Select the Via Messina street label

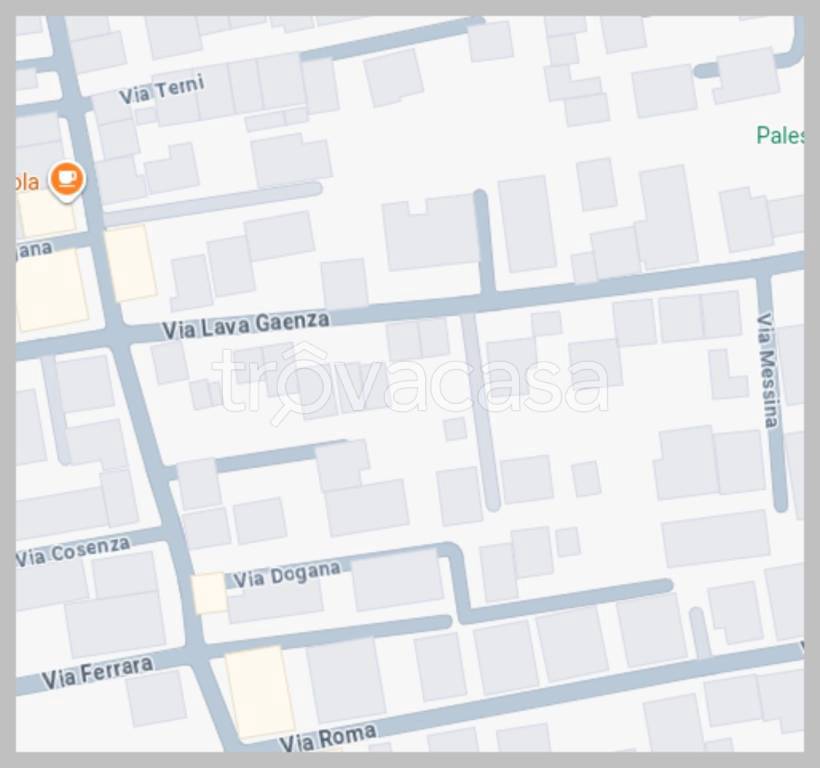point(768,371)
